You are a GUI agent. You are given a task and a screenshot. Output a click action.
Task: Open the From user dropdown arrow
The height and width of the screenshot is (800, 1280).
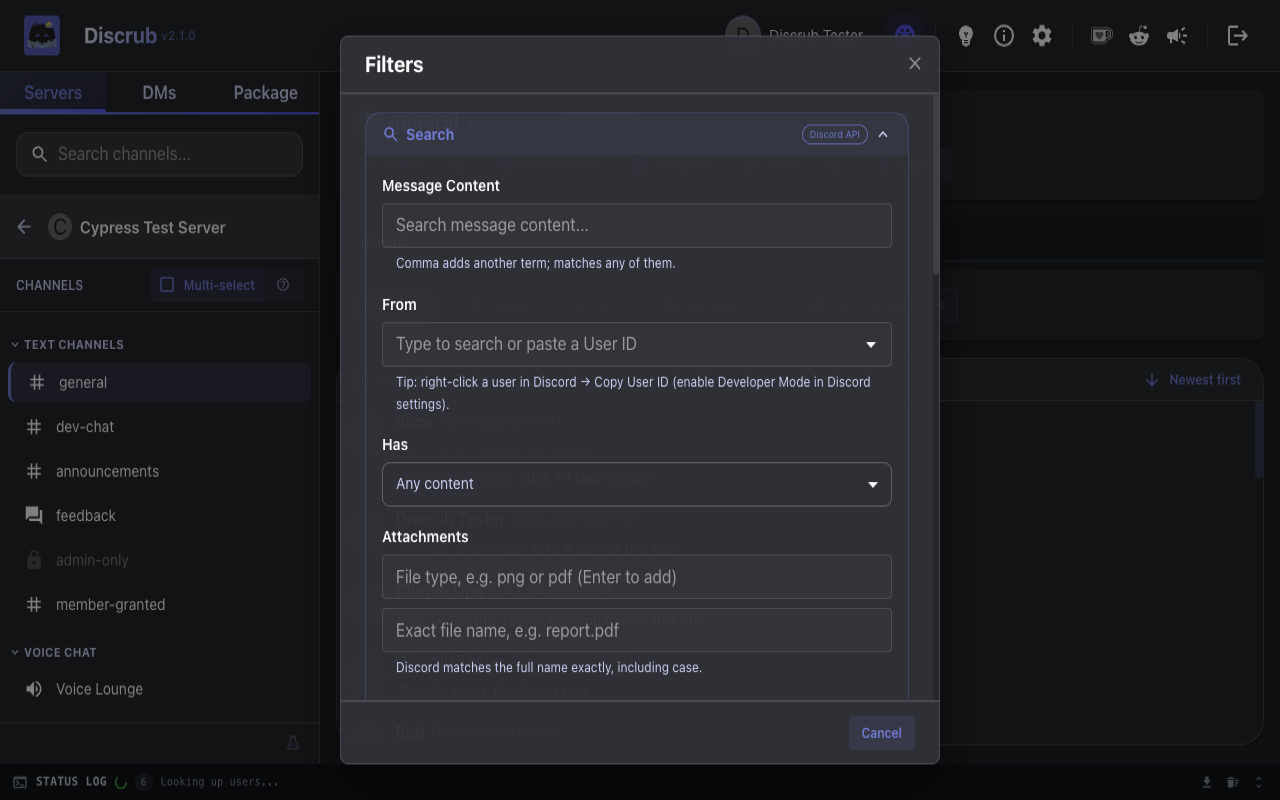point(870,344)
